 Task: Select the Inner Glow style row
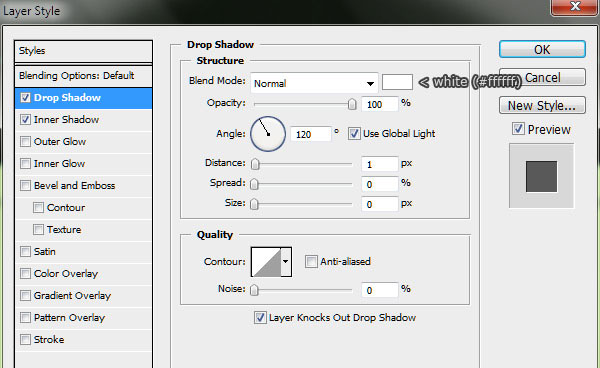83,164
